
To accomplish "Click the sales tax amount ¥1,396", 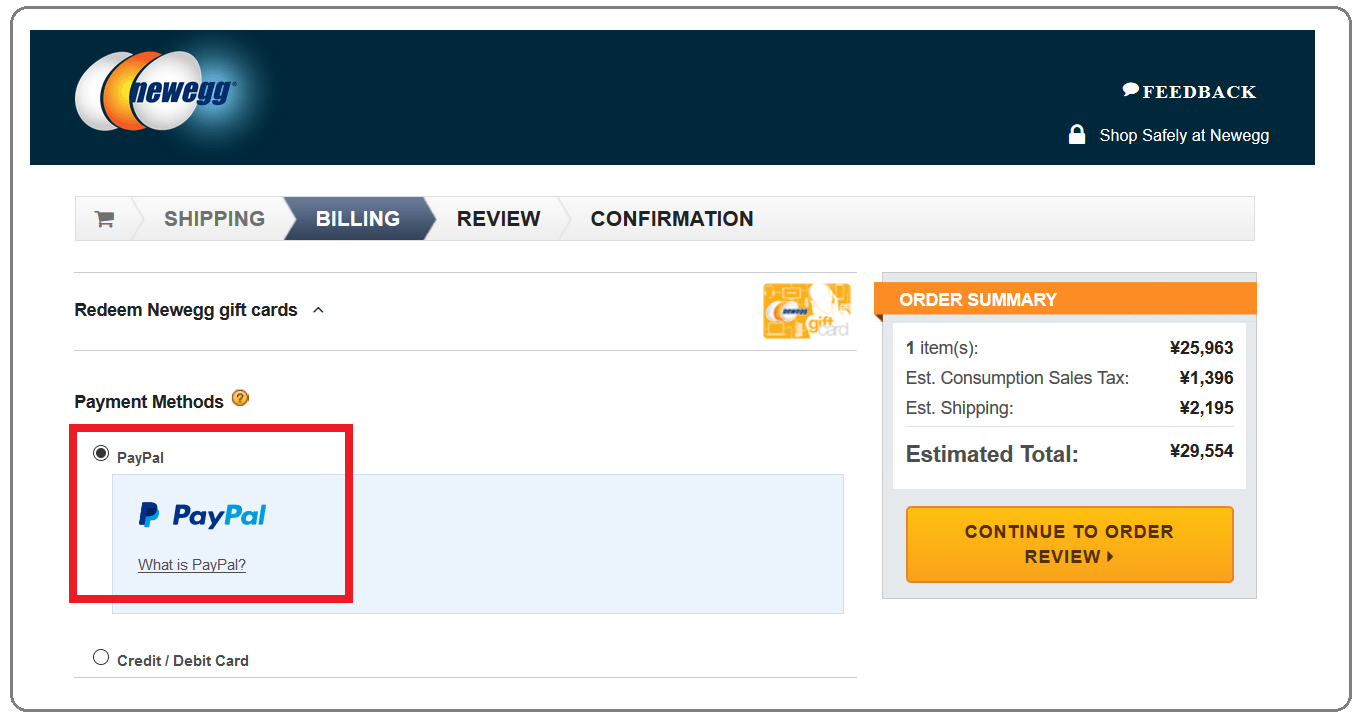I will [x=1207, y=378].
